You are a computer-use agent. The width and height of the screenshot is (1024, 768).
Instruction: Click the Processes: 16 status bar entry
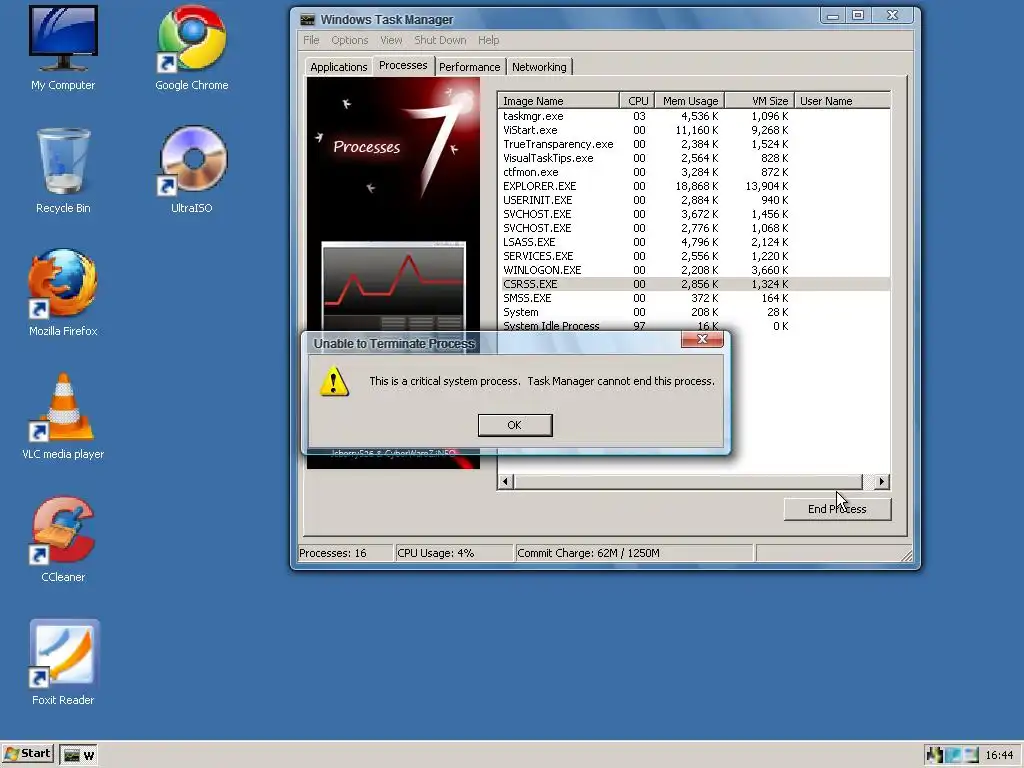click(x=345, y=553)
